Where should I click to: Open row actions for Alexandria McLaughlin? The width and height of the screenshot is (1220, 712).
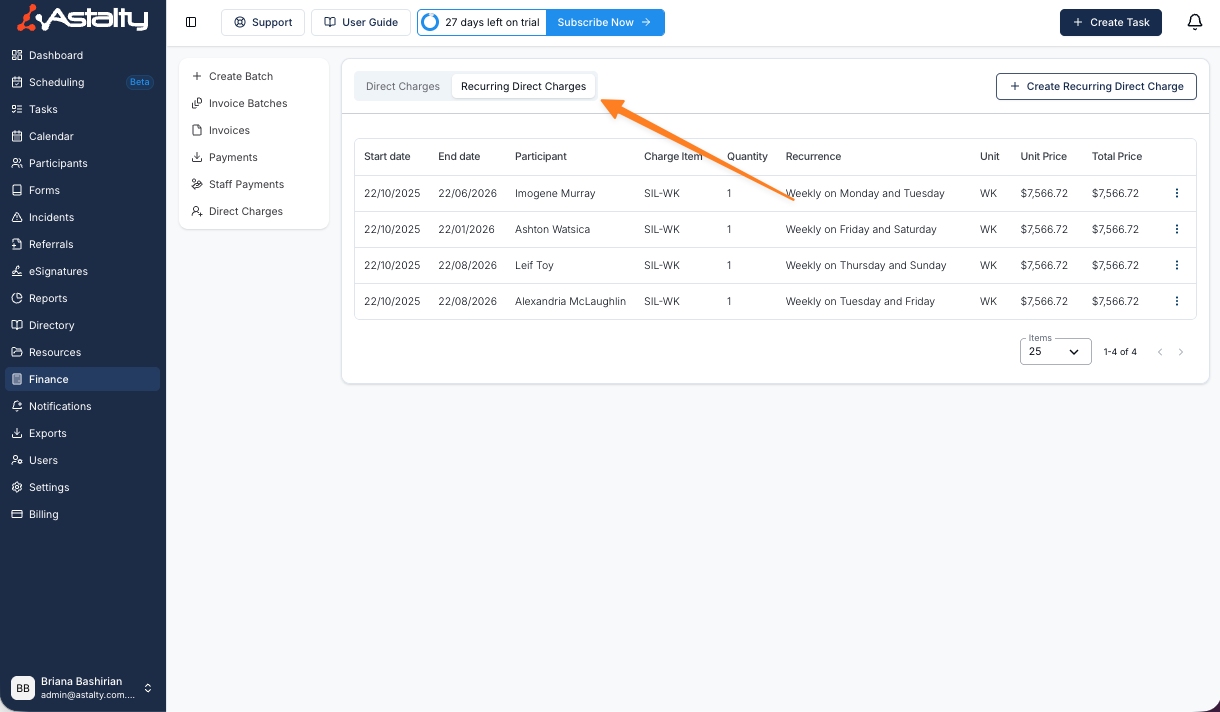pyautogui.click(x=1176, y=302)
